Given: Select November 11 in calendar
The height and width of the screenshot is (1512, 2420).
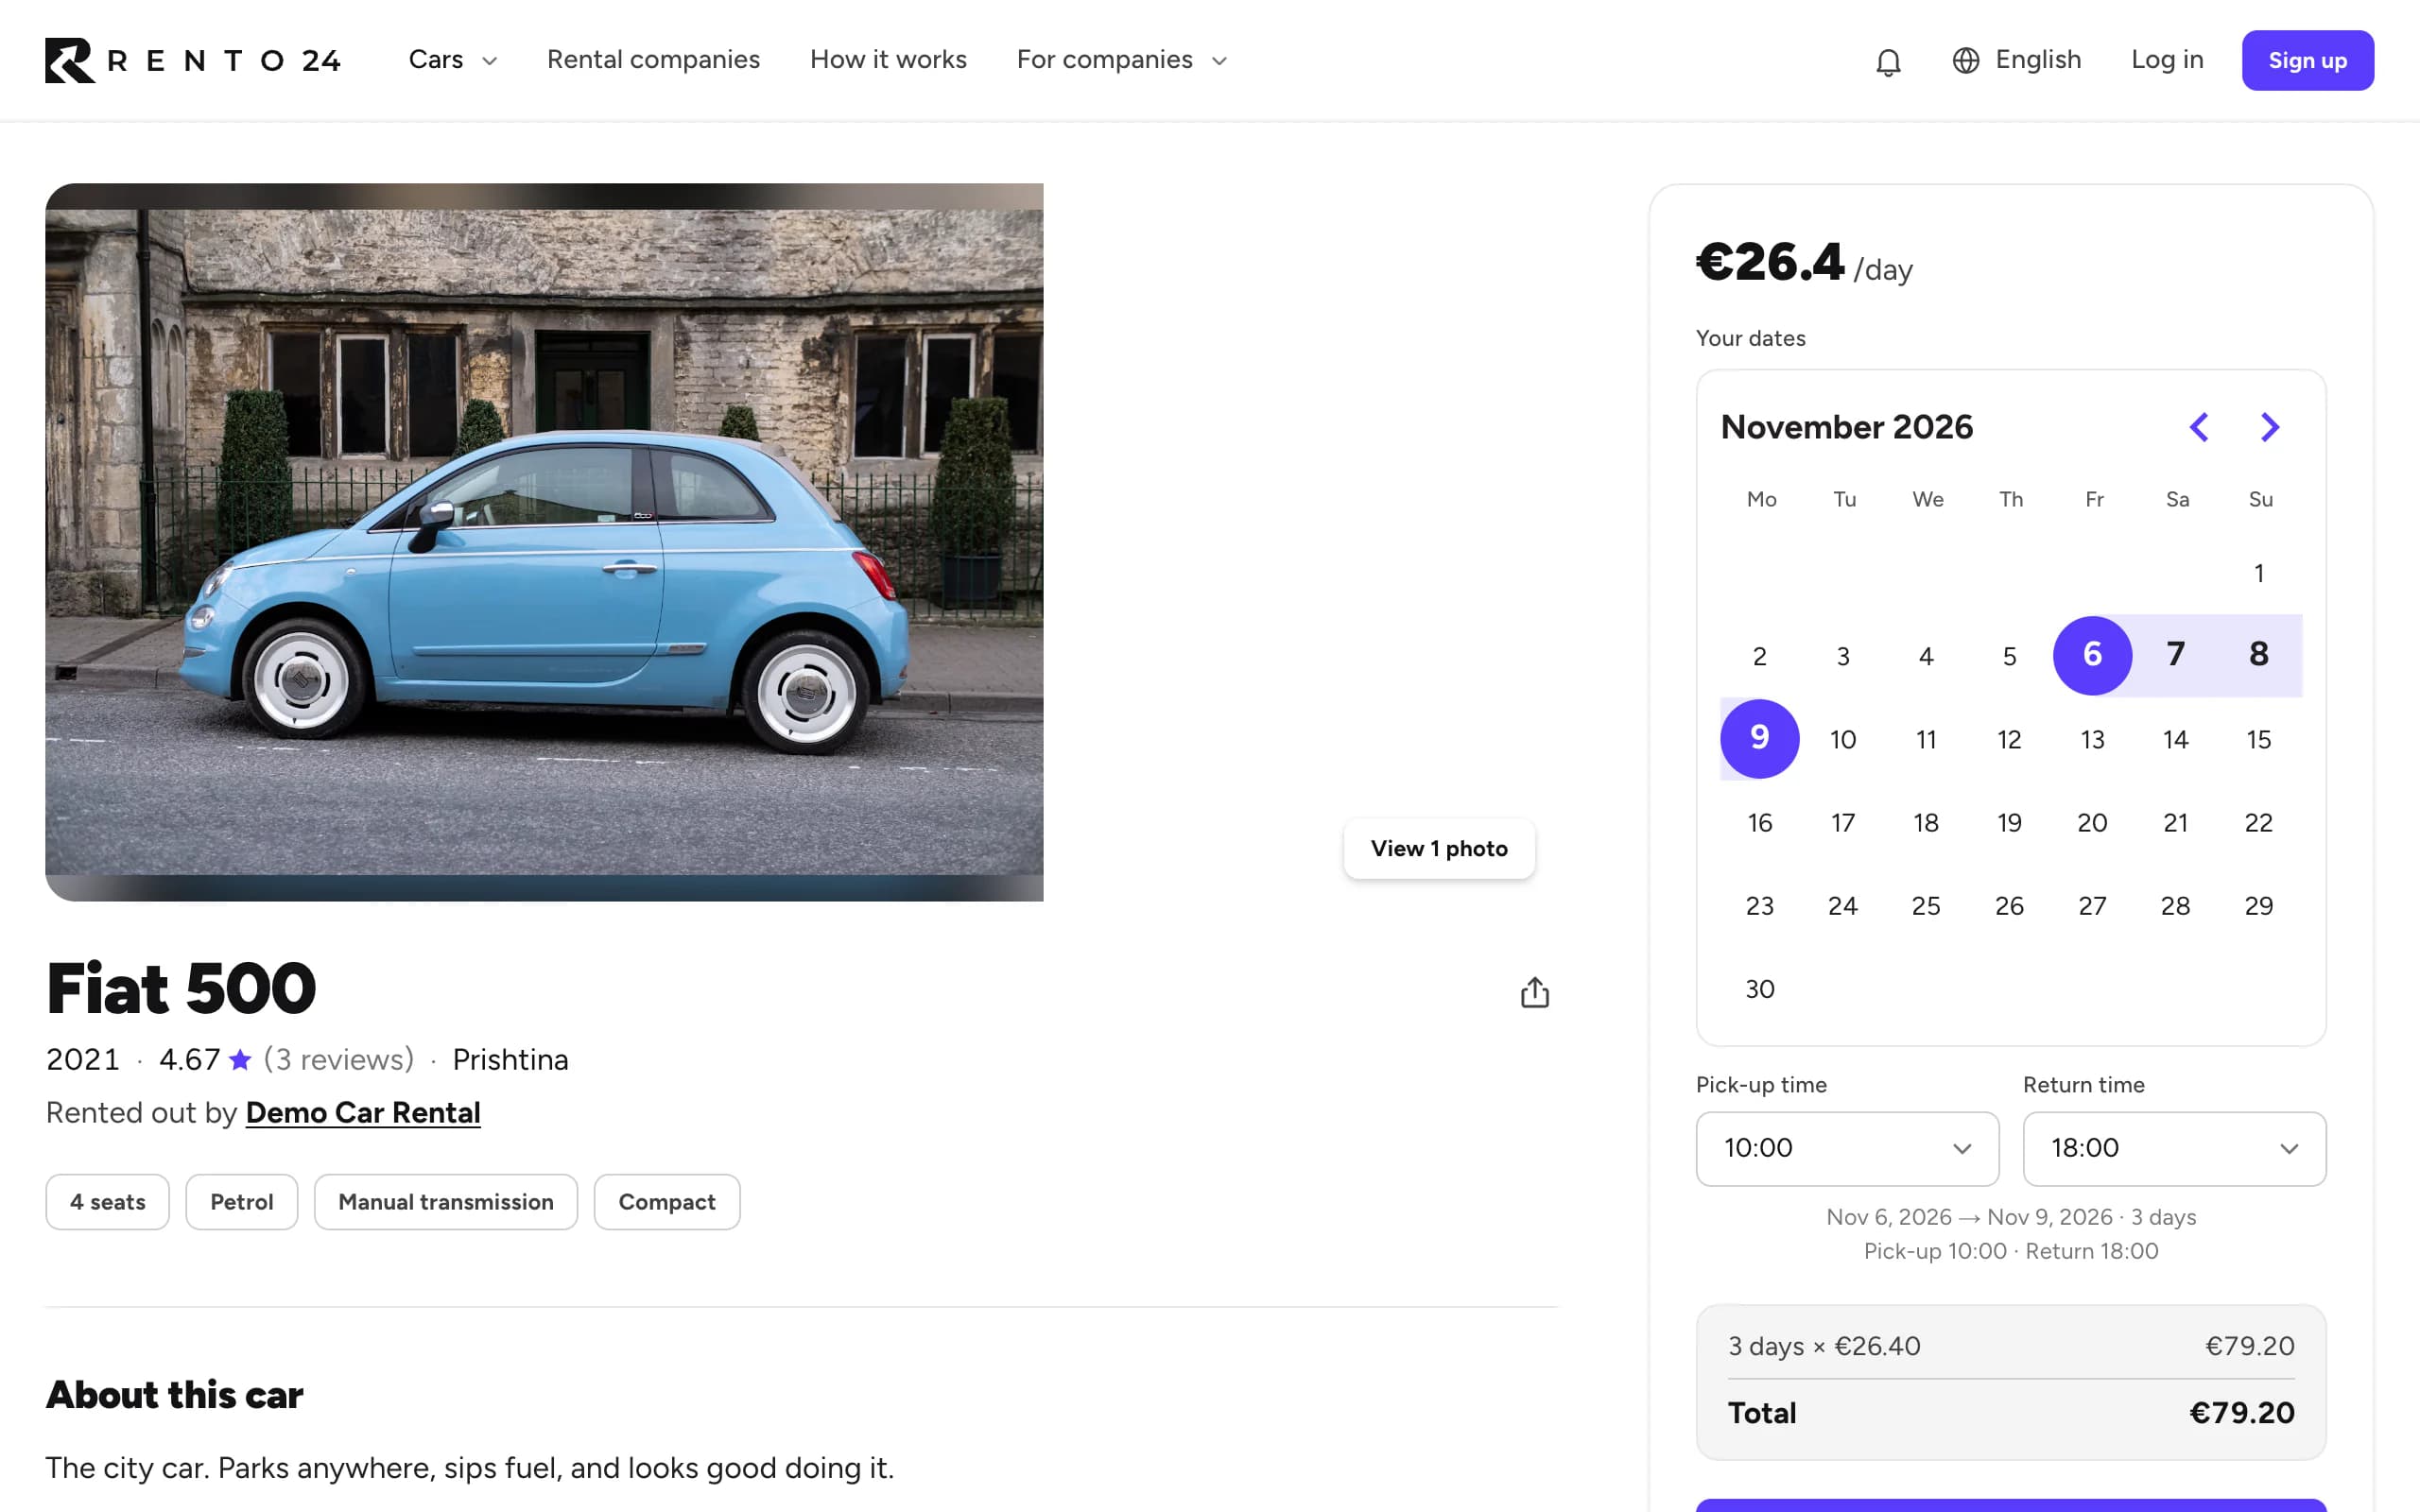Looking at the screenshot, I should coord(1926,739).
